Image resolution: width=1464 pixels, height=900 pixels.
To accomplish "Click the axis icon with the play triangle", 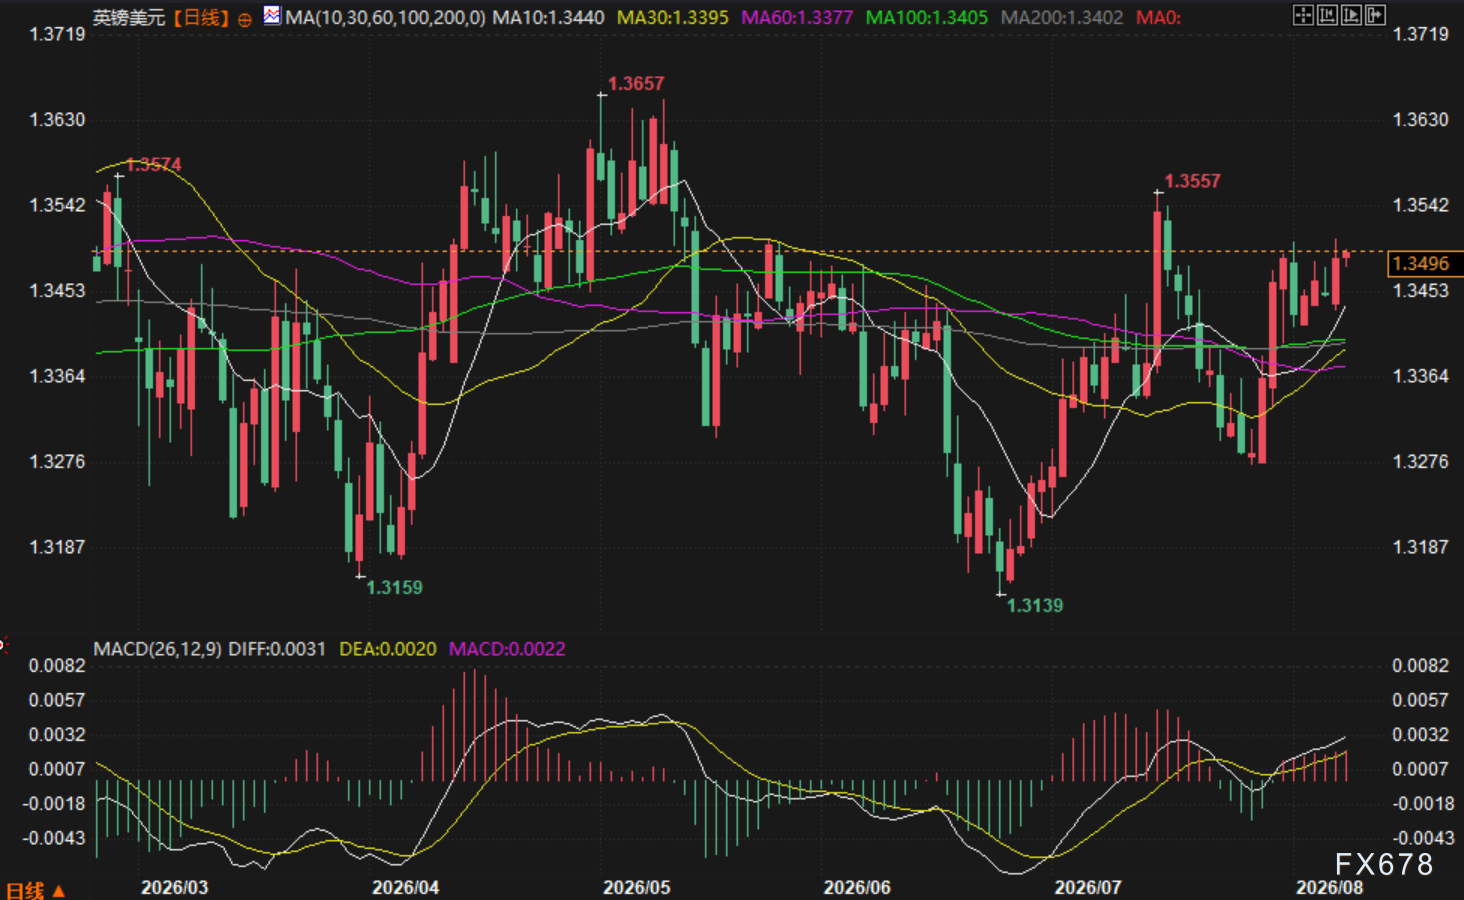I will pyautogui.click(x=1351, y=15).
